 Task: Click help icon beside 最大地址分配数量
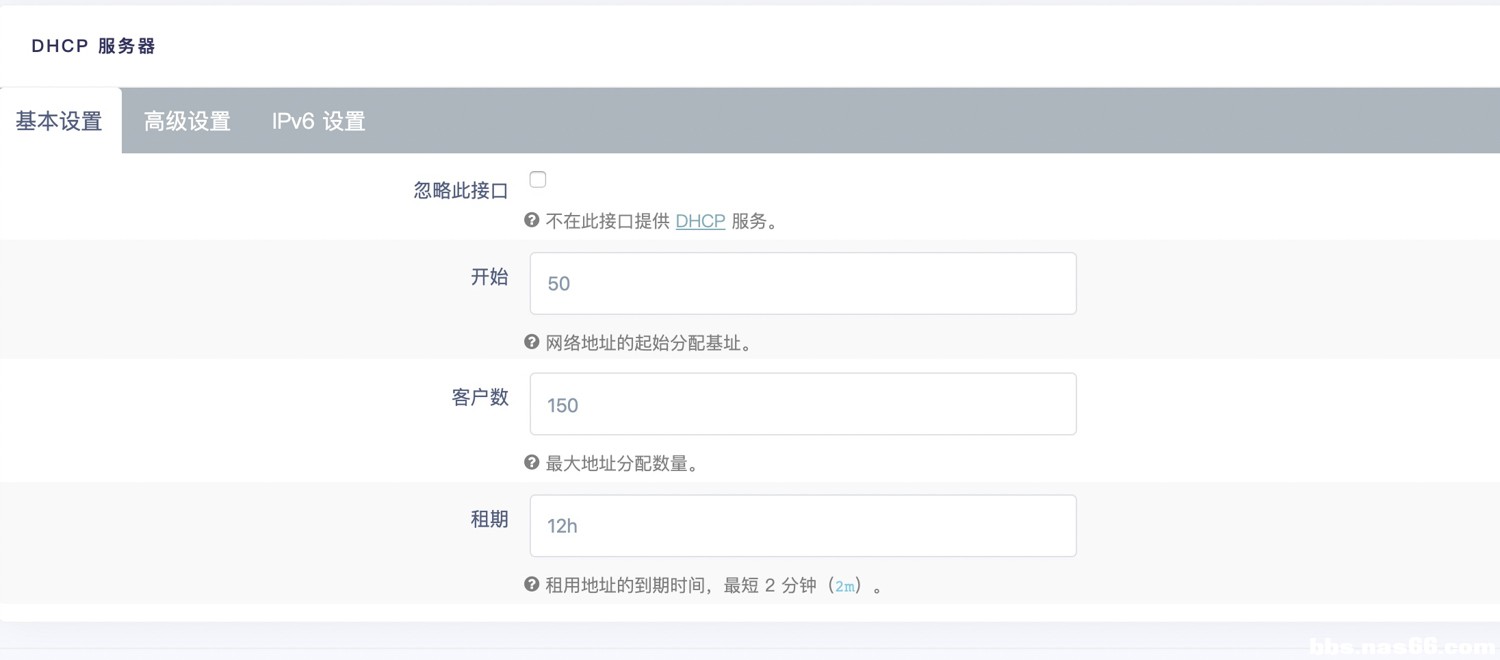click(532, 463)
